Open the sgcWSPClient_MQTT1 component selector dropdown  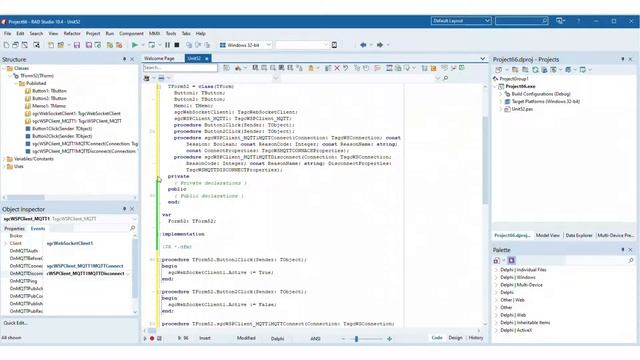pyautogui.click(x=134, y=219)
